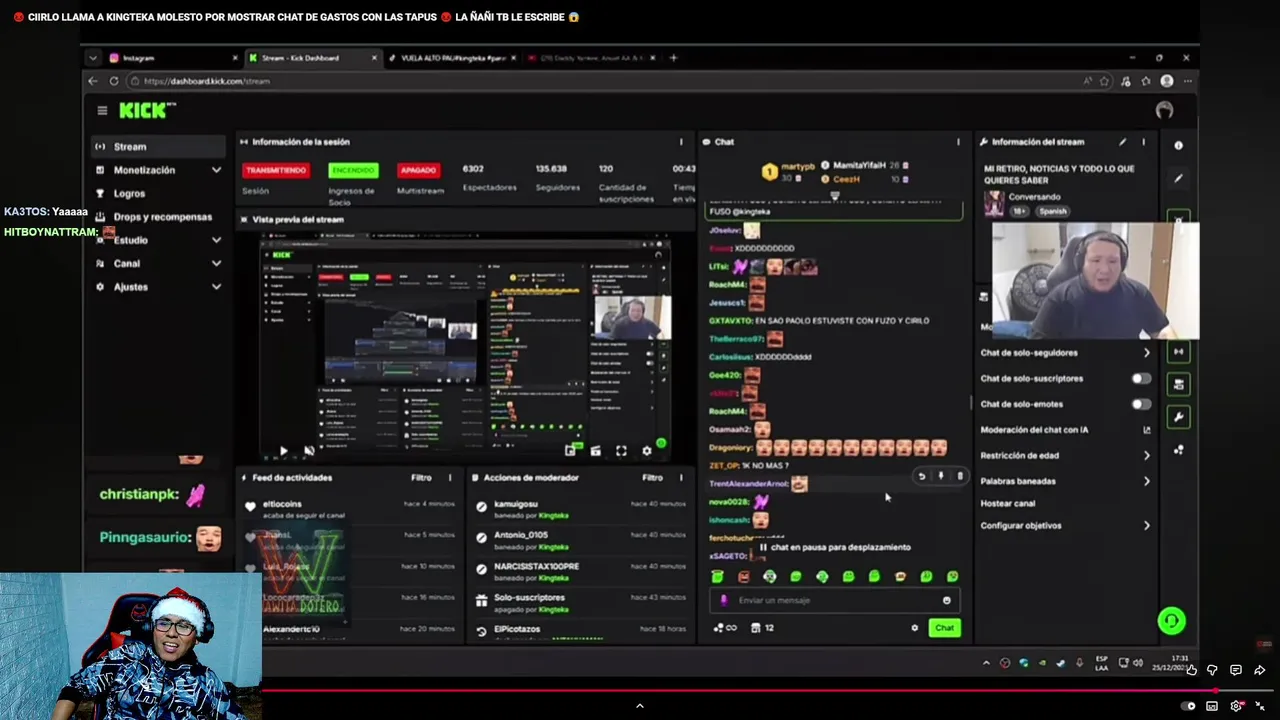
Task: Open YouTube player settings gear
Action: (x=1236, y=706)
